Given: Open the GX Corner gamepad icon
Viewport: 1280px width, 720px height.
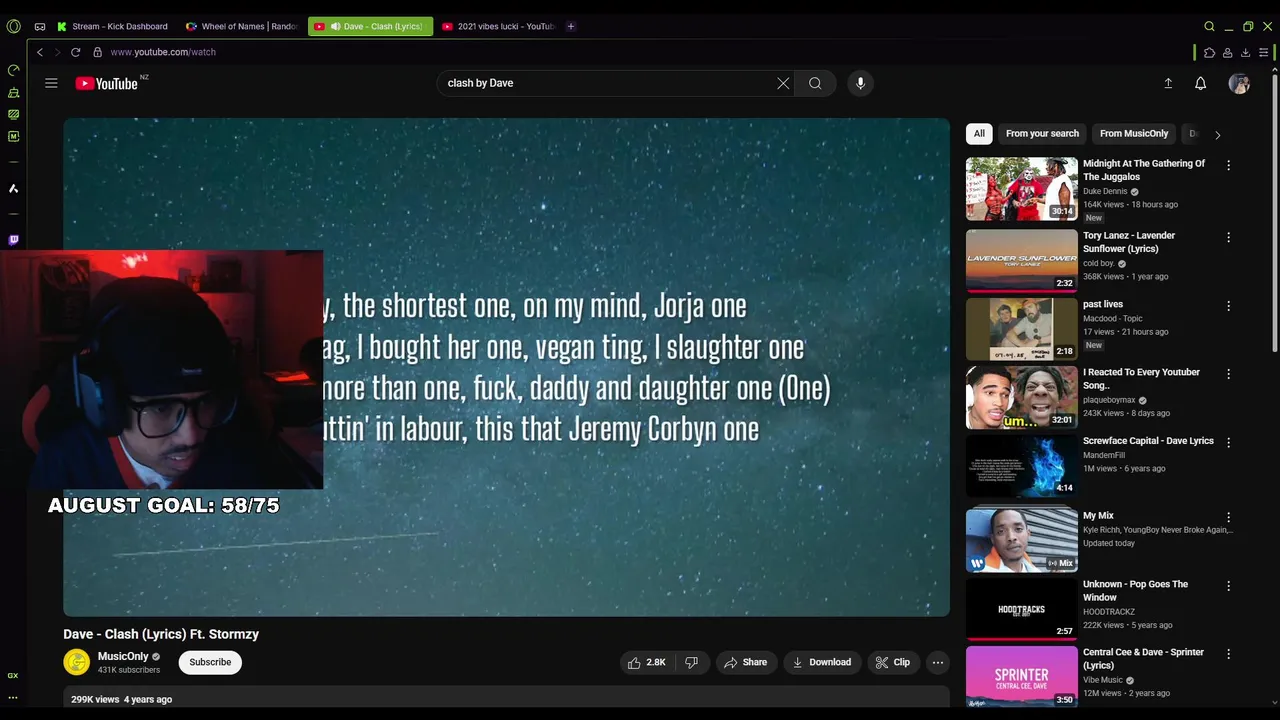Looking at the screenshot, I should tap(39, 26).
